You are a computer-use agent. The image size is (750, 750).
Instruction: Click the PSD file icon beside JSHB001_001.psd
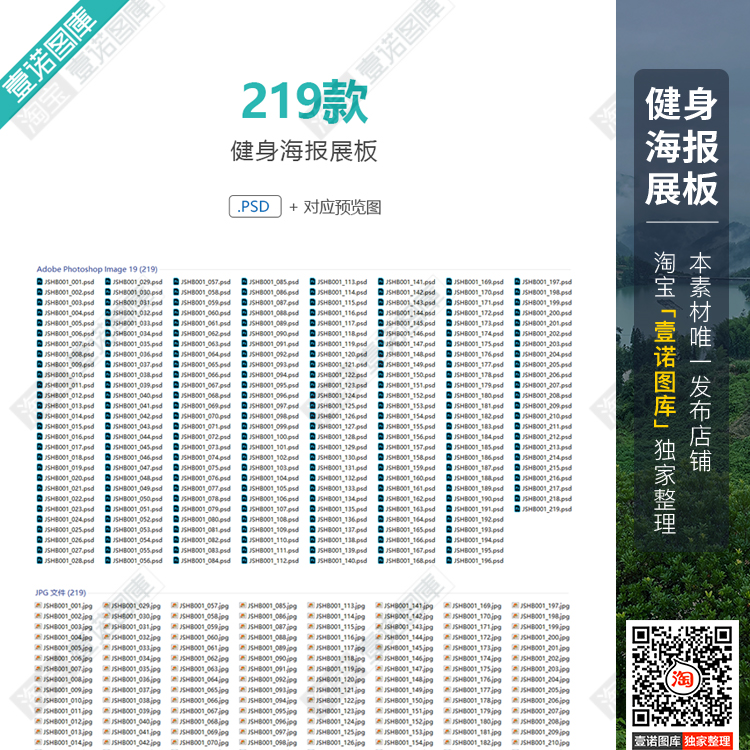click(x=40, y=282)
